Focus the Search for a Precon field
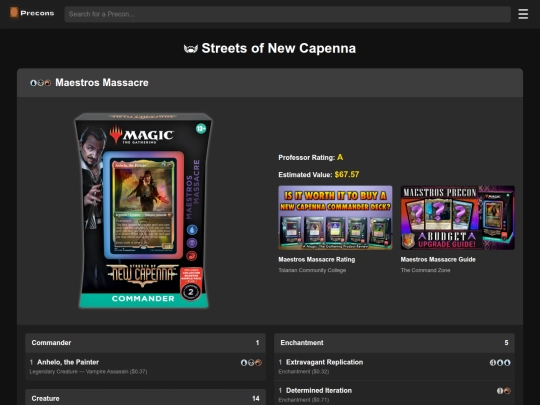The image size is (540, 405). click(288, 14)
